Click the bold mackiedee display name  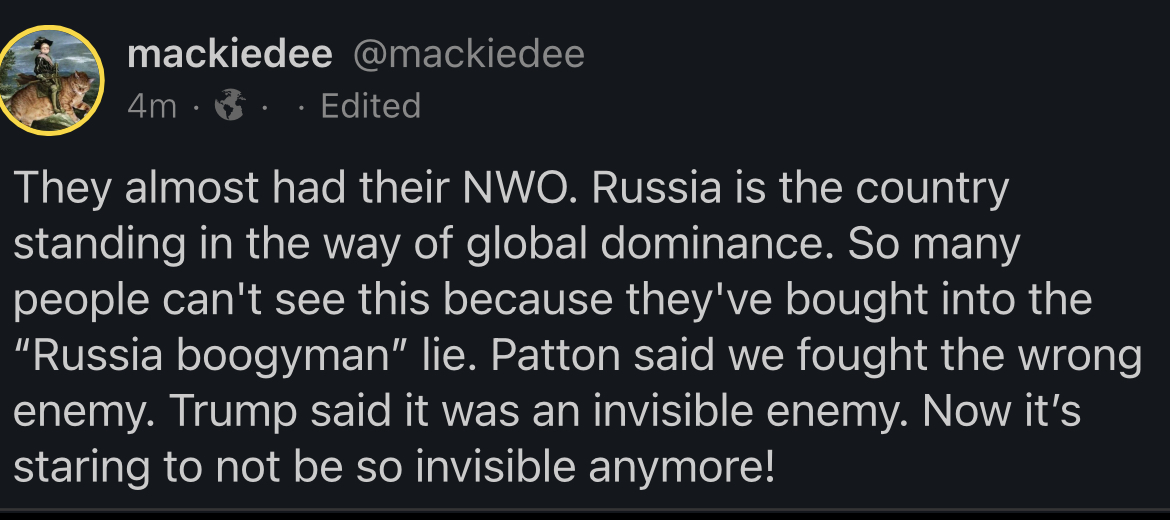(x=229, y=54)
